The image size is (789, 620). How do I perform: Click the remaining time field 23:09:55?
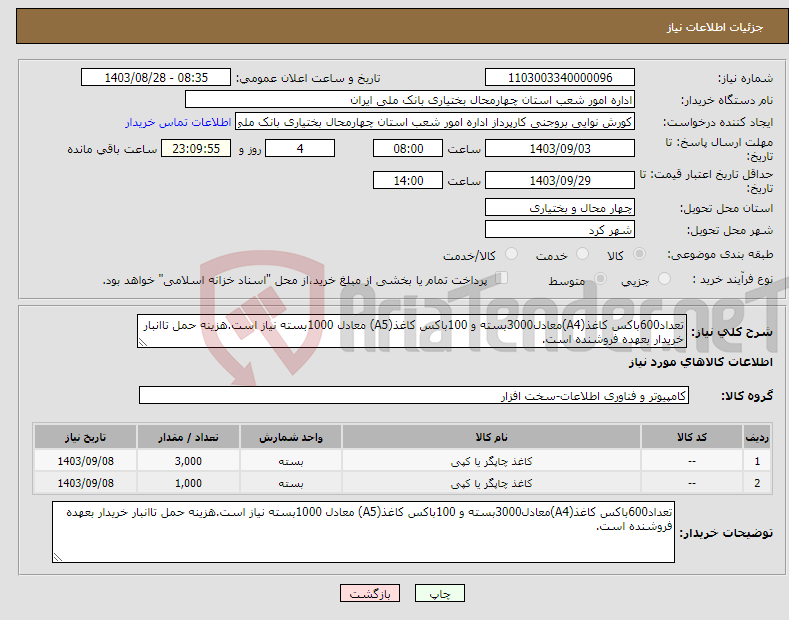point(196,148)
